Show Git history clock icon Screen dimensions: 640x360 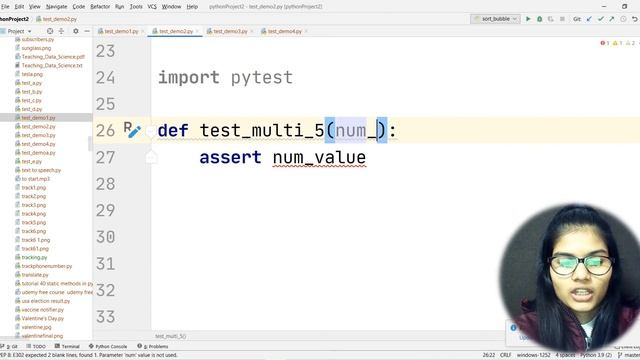click(x=623, y=19)
